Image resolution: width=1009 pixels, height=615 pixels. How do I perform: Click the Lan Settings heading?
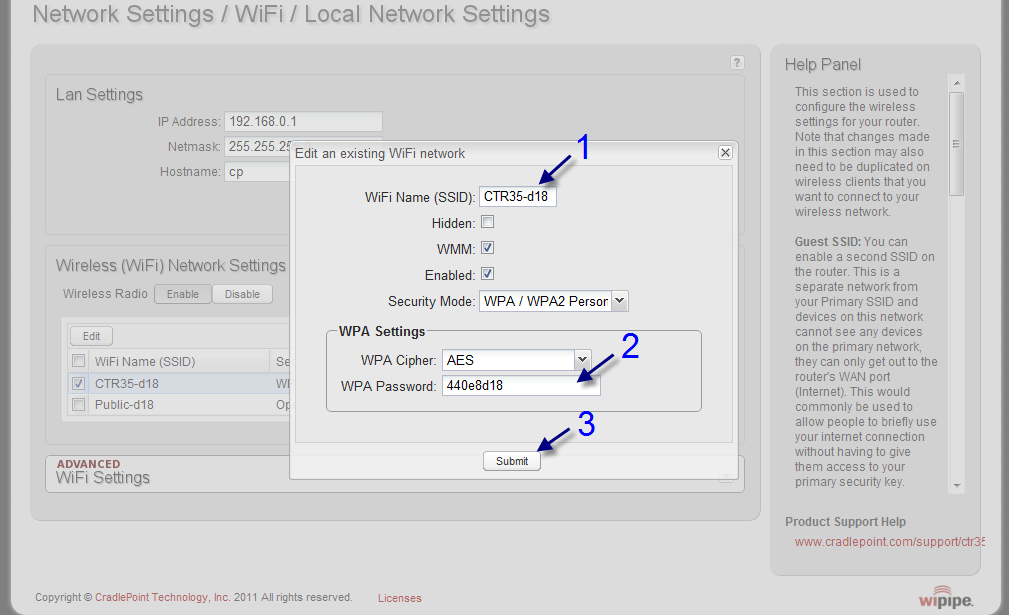point(99,95)
